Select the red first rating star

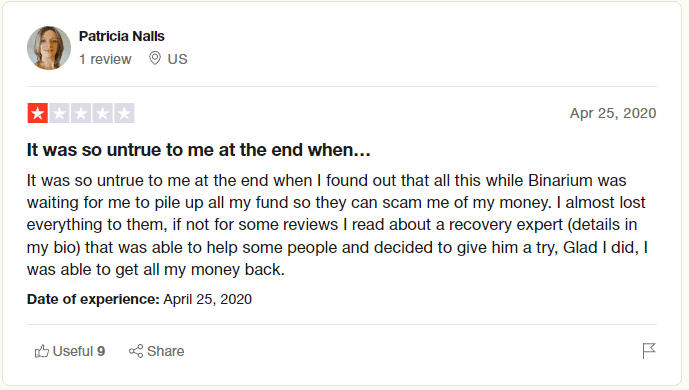pos(38,113)
